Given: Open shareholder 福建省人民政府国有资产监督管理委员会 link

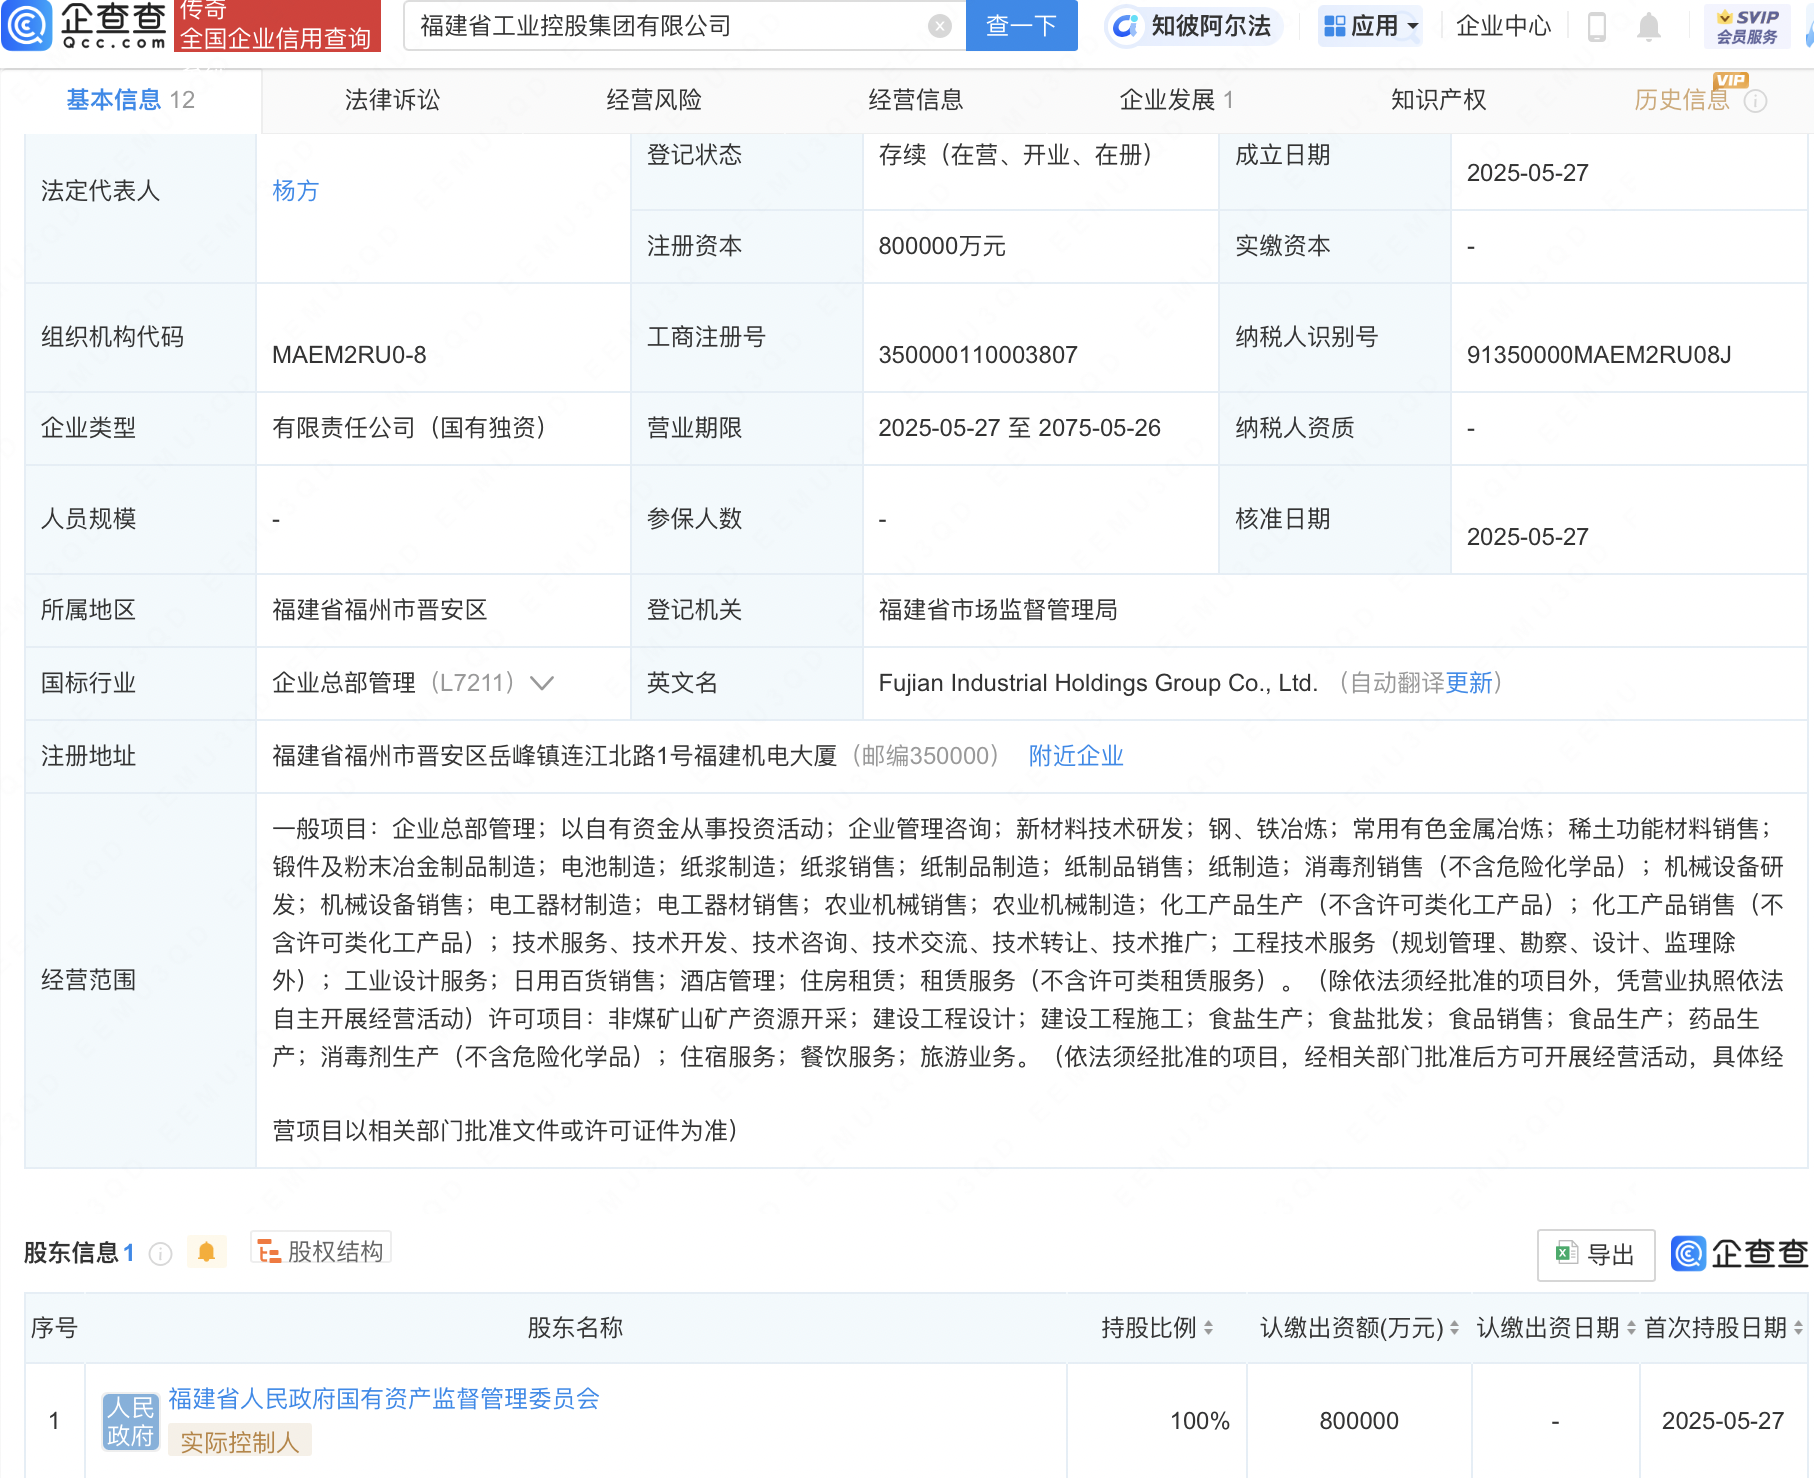Looking at the screenshot, I should click(x=384, y=1399).
